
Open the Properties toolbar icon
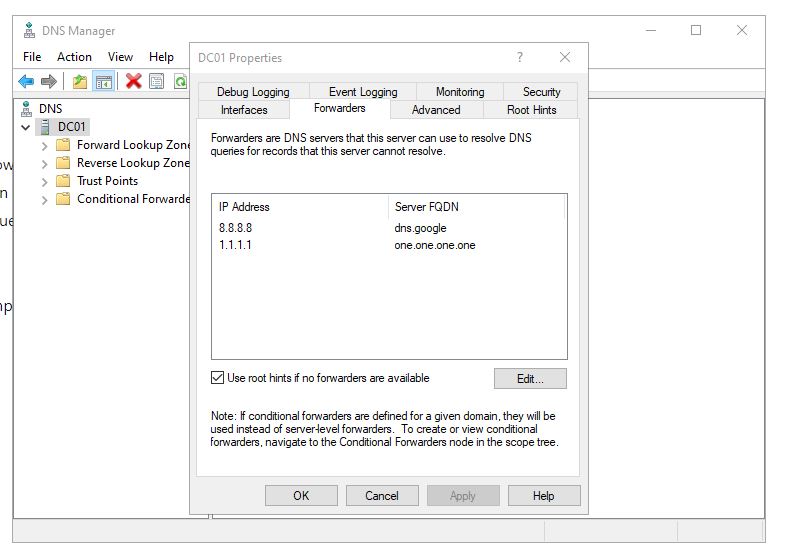pos(156,81)
